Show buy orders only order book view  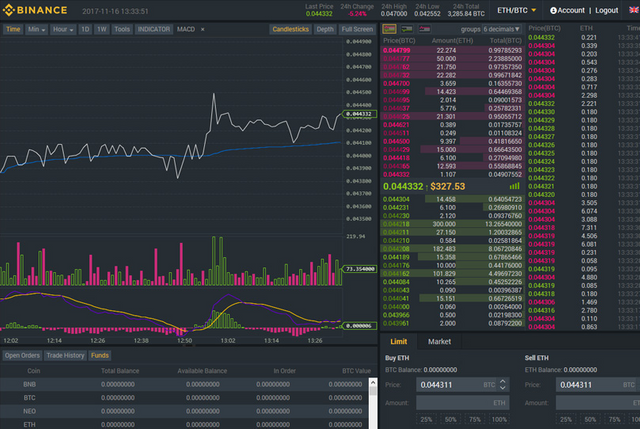tap(407, 29)
